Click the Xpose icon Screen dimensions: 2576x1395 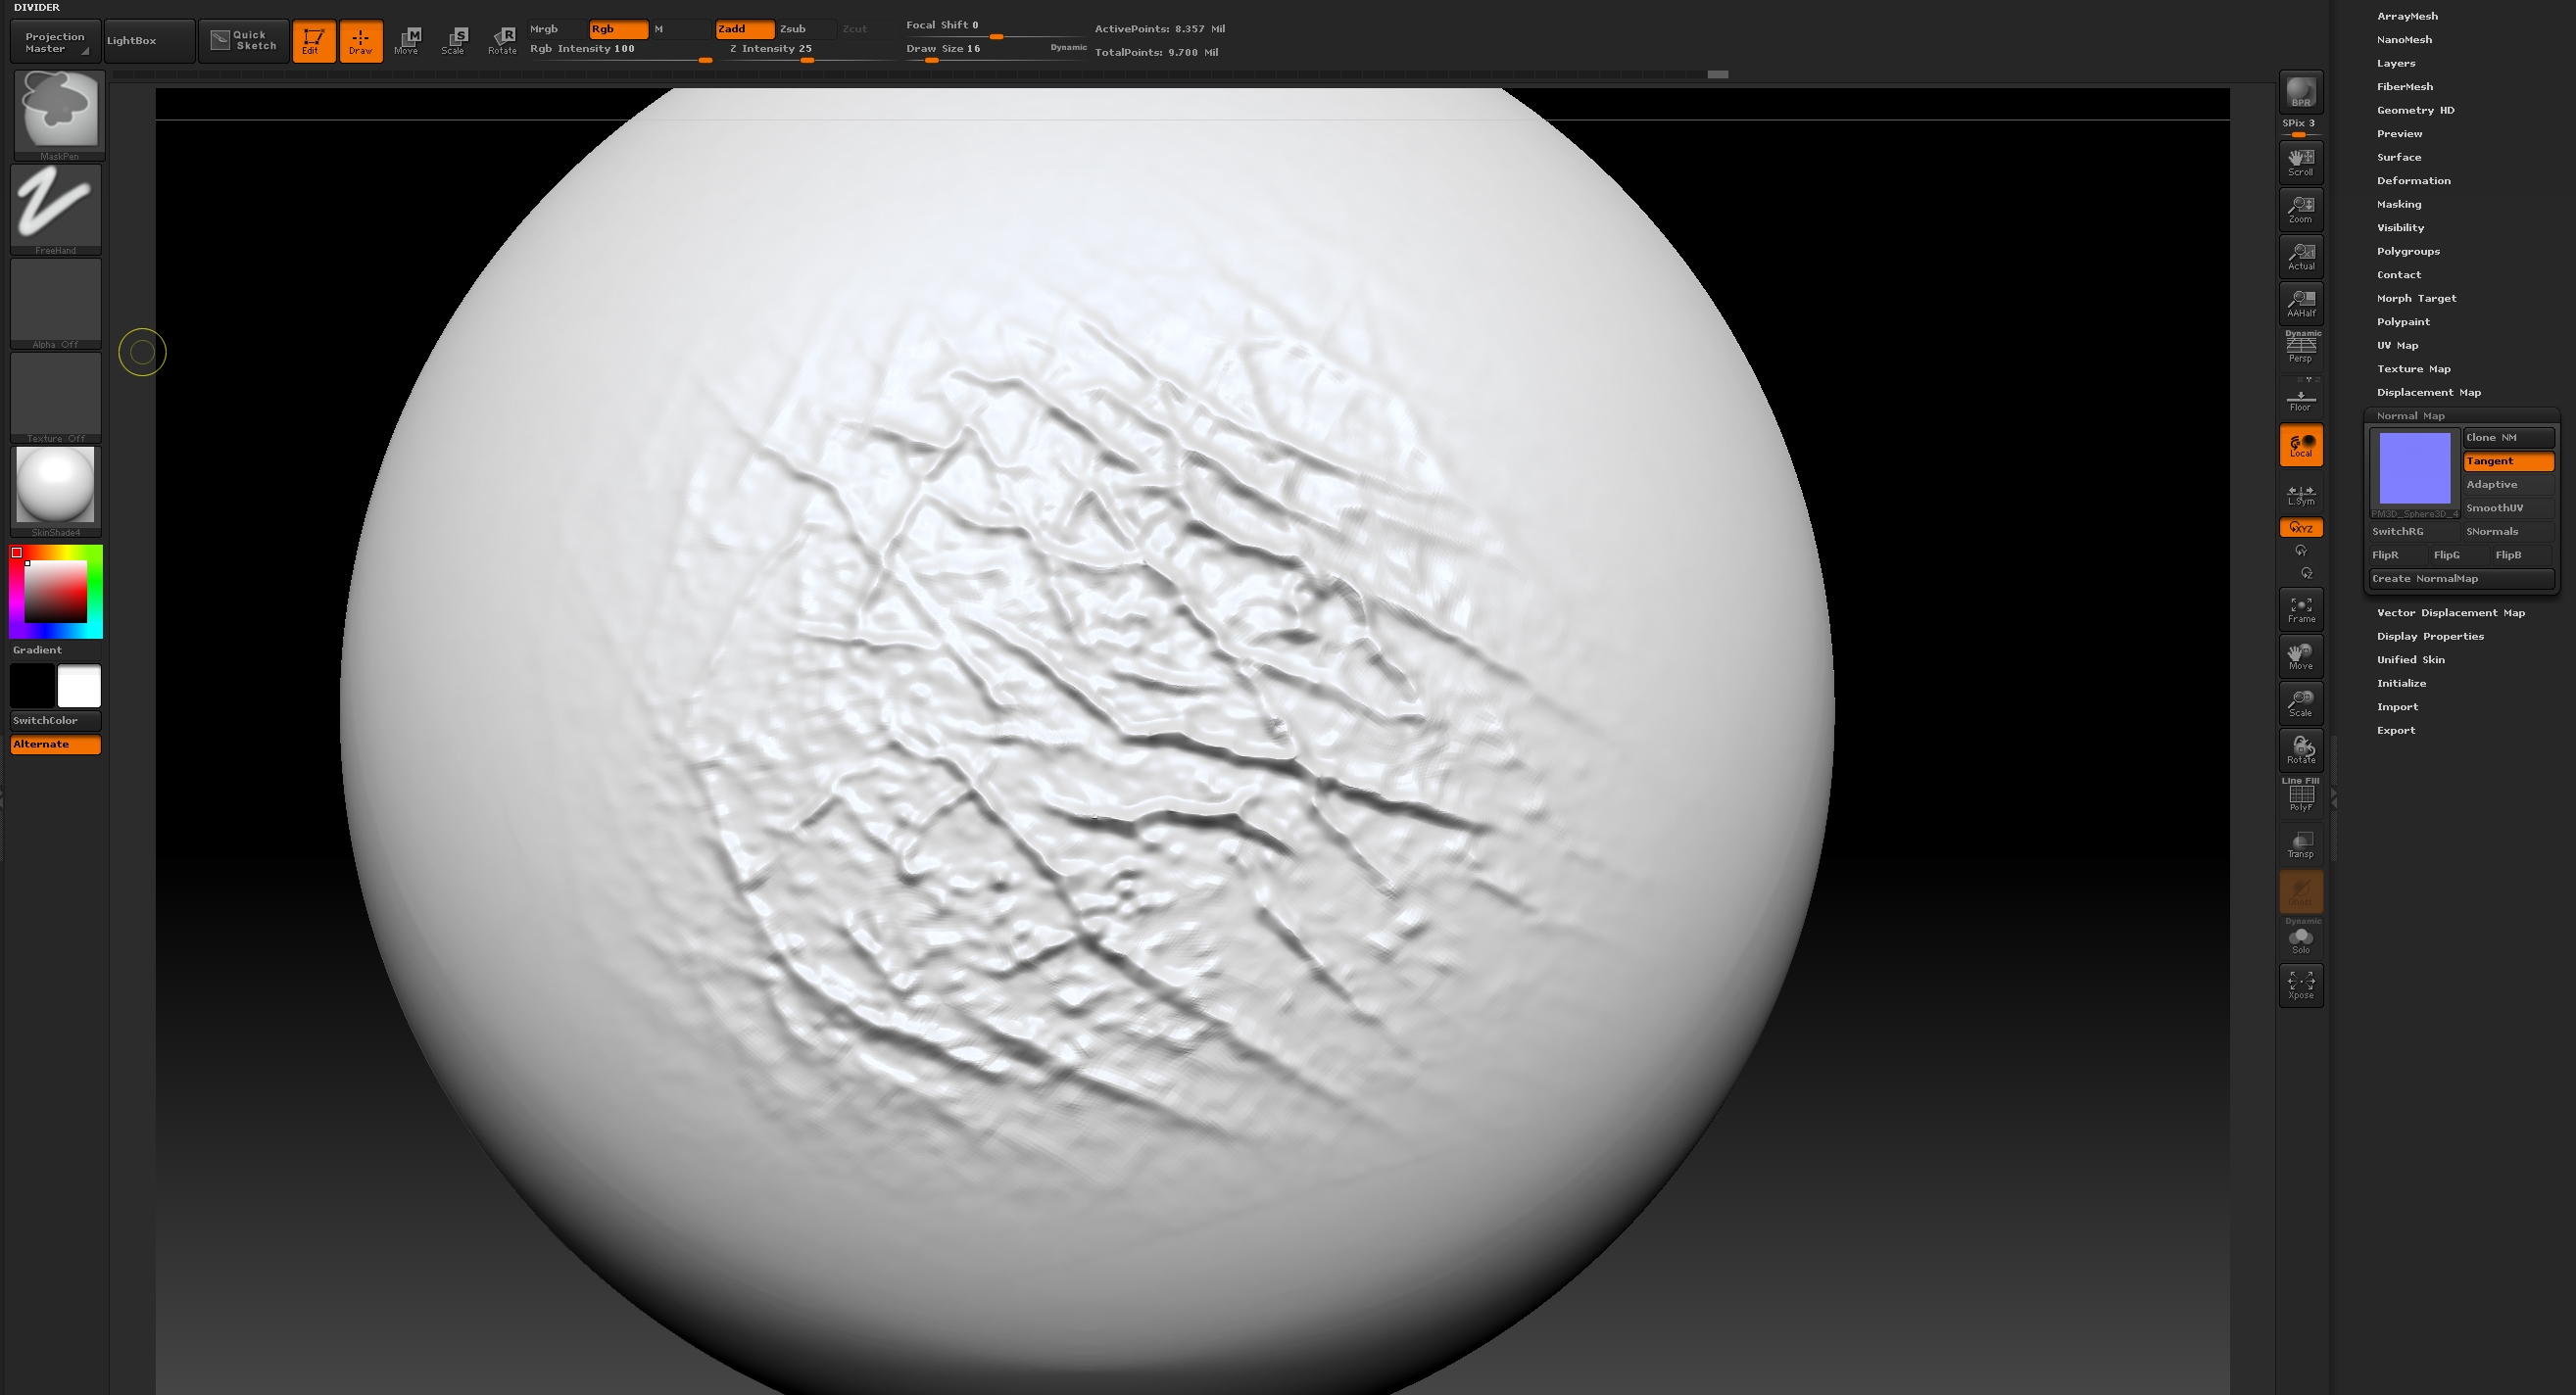click(2300, 984)
